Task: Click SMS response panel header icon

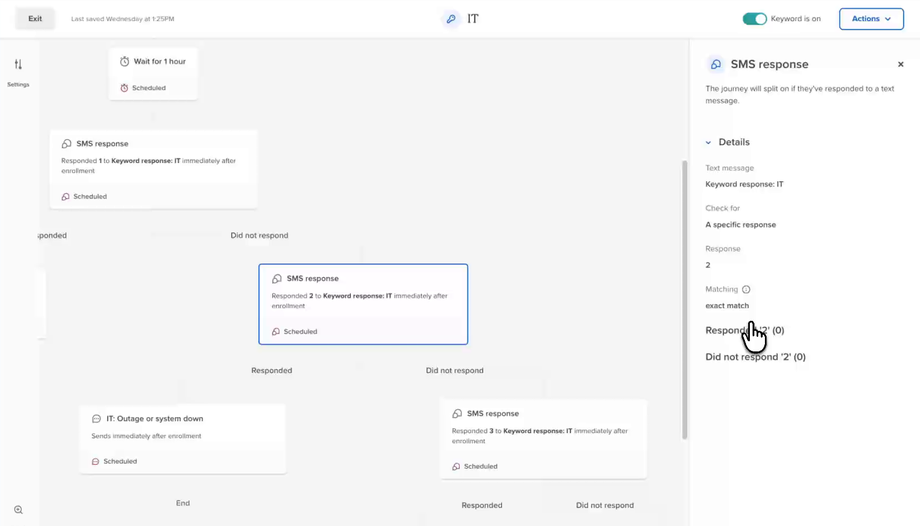Action: pos(716,65)
